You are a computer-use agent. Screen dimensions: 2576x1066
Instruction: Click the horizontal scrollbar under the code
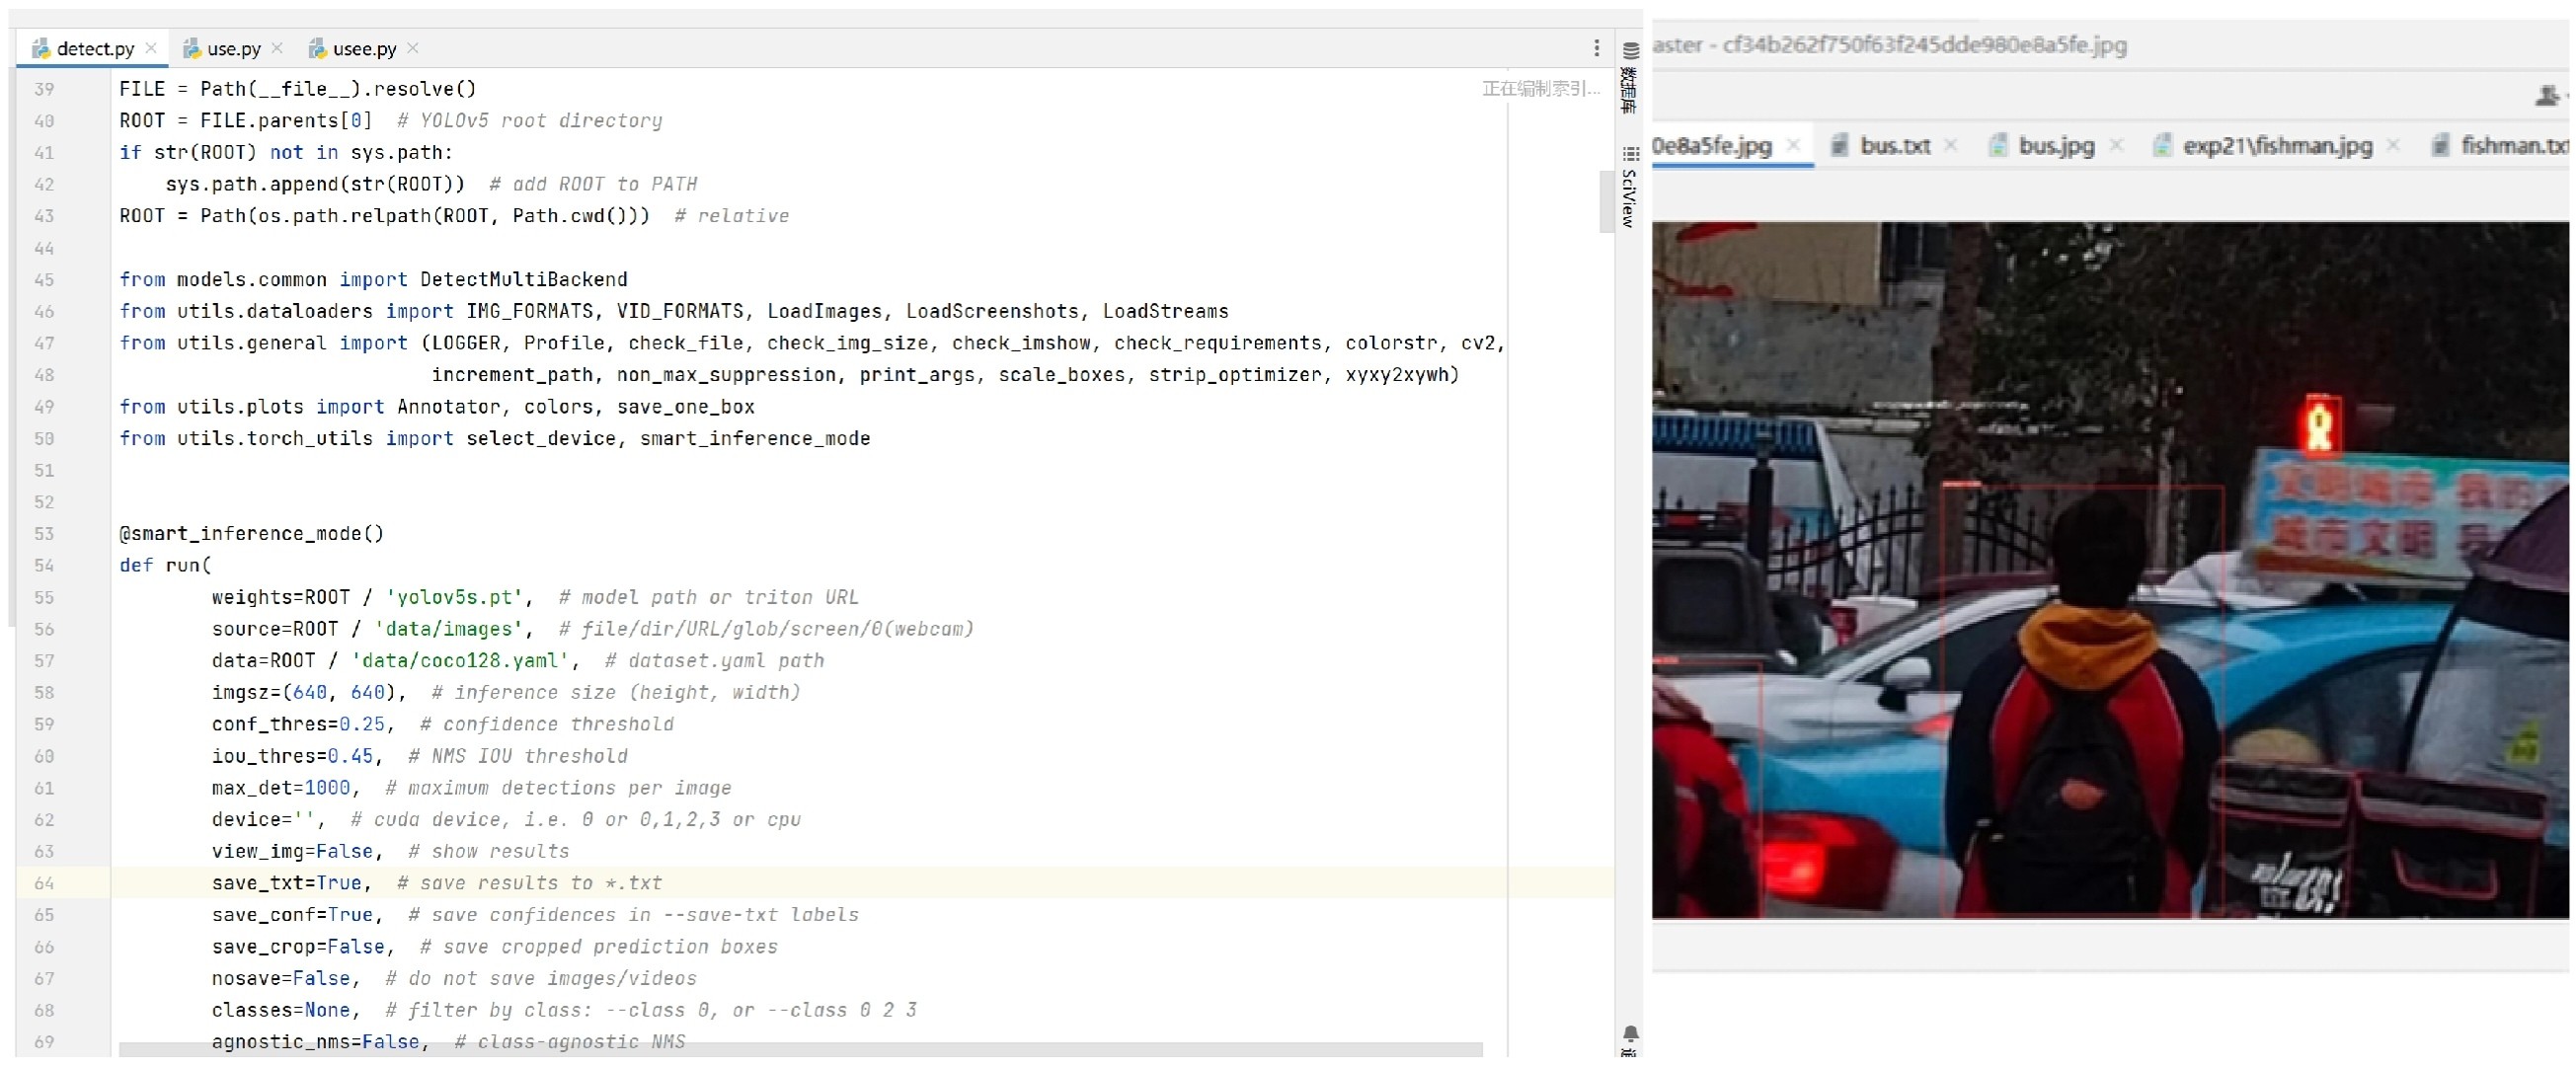(800, 1048)
